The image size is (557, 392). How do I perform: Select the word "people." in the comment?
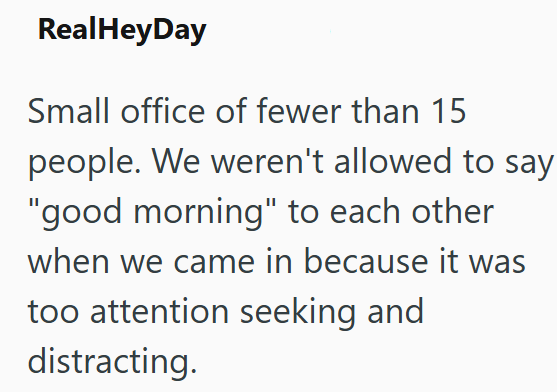[84, 163]
